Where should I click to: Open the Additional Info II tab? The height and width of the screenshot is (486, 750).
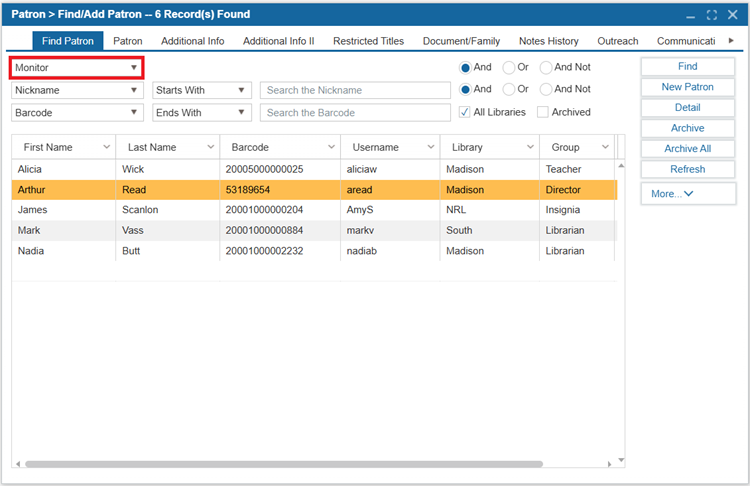278,41
